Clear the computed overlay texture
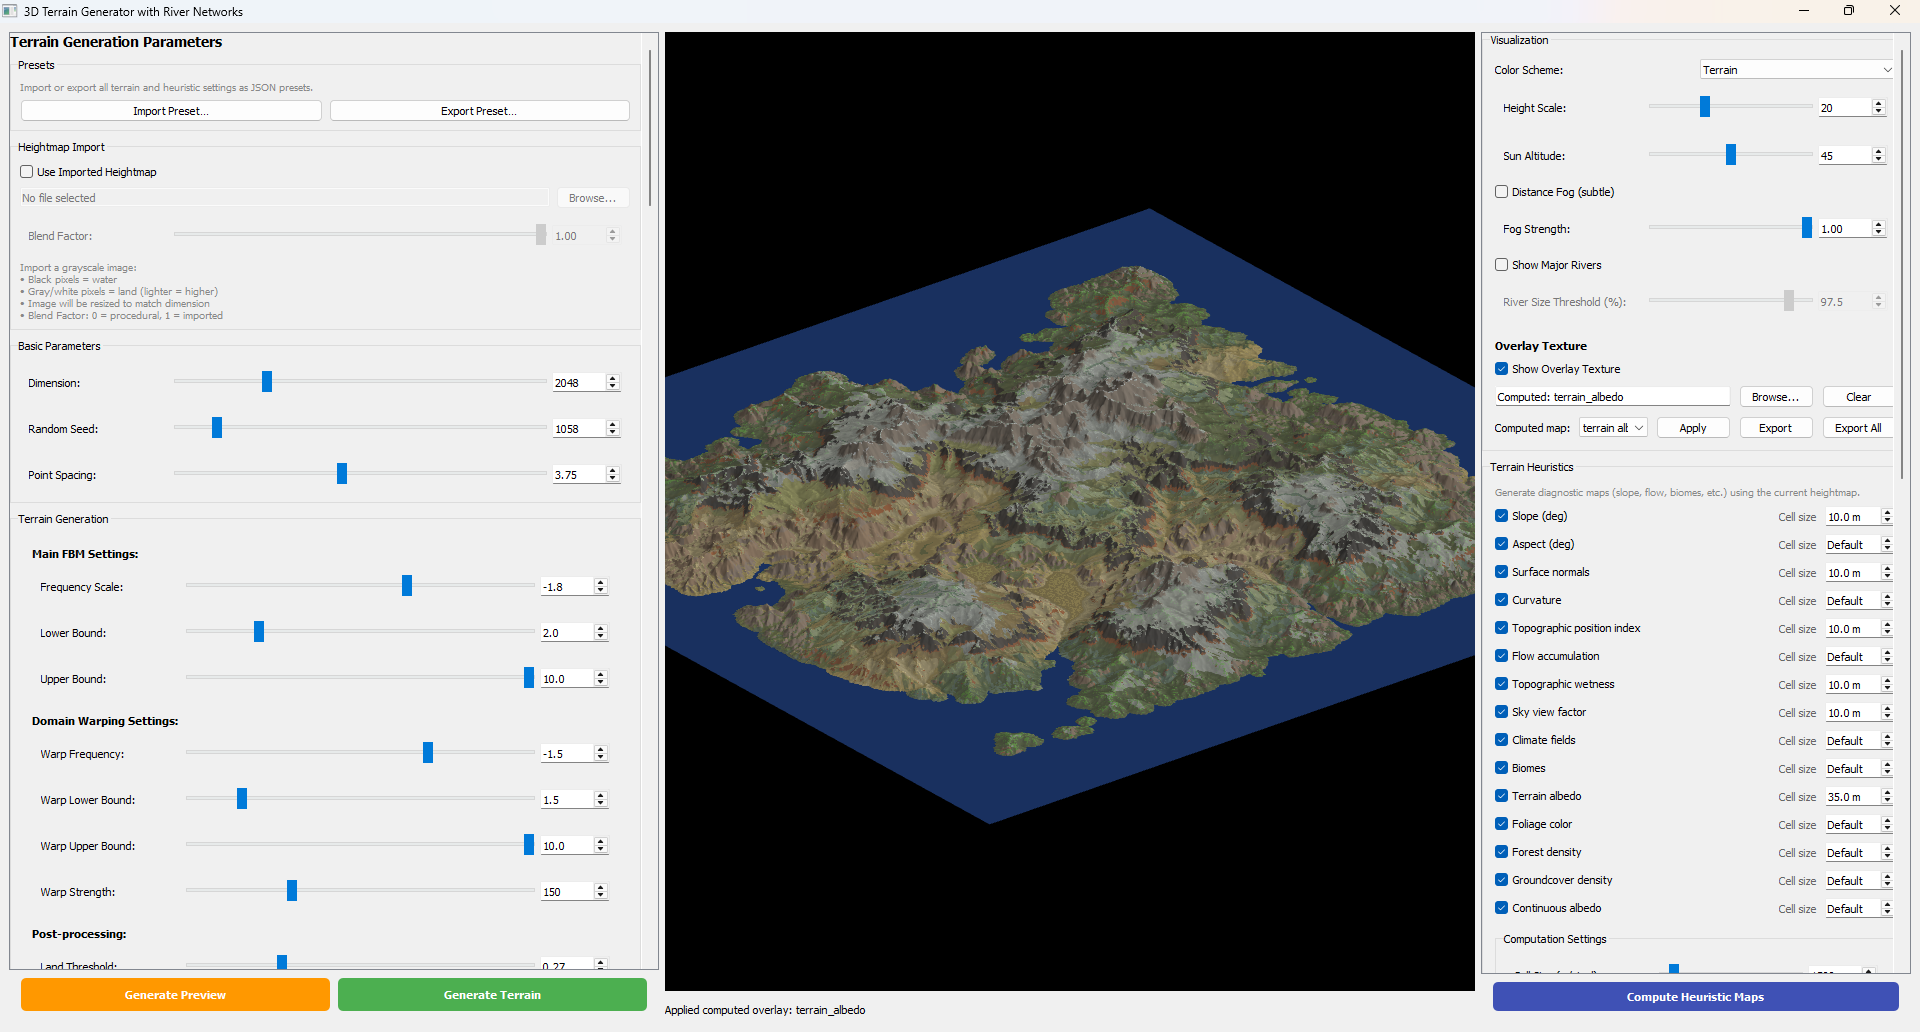1920x1032 pixels. pyautogui.click(x=1856, y=396)
